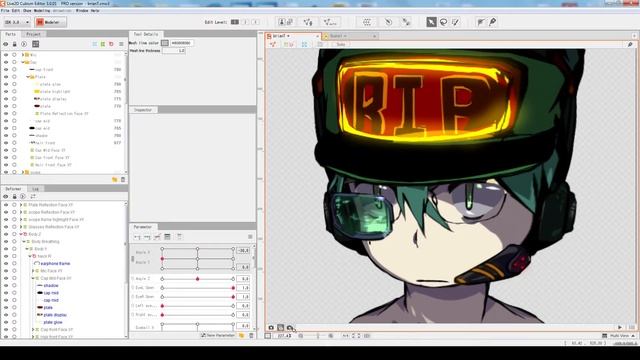640x360 pixels.
Task: Click the canvas snapshot camera icon
Action: tap(271, 327)
